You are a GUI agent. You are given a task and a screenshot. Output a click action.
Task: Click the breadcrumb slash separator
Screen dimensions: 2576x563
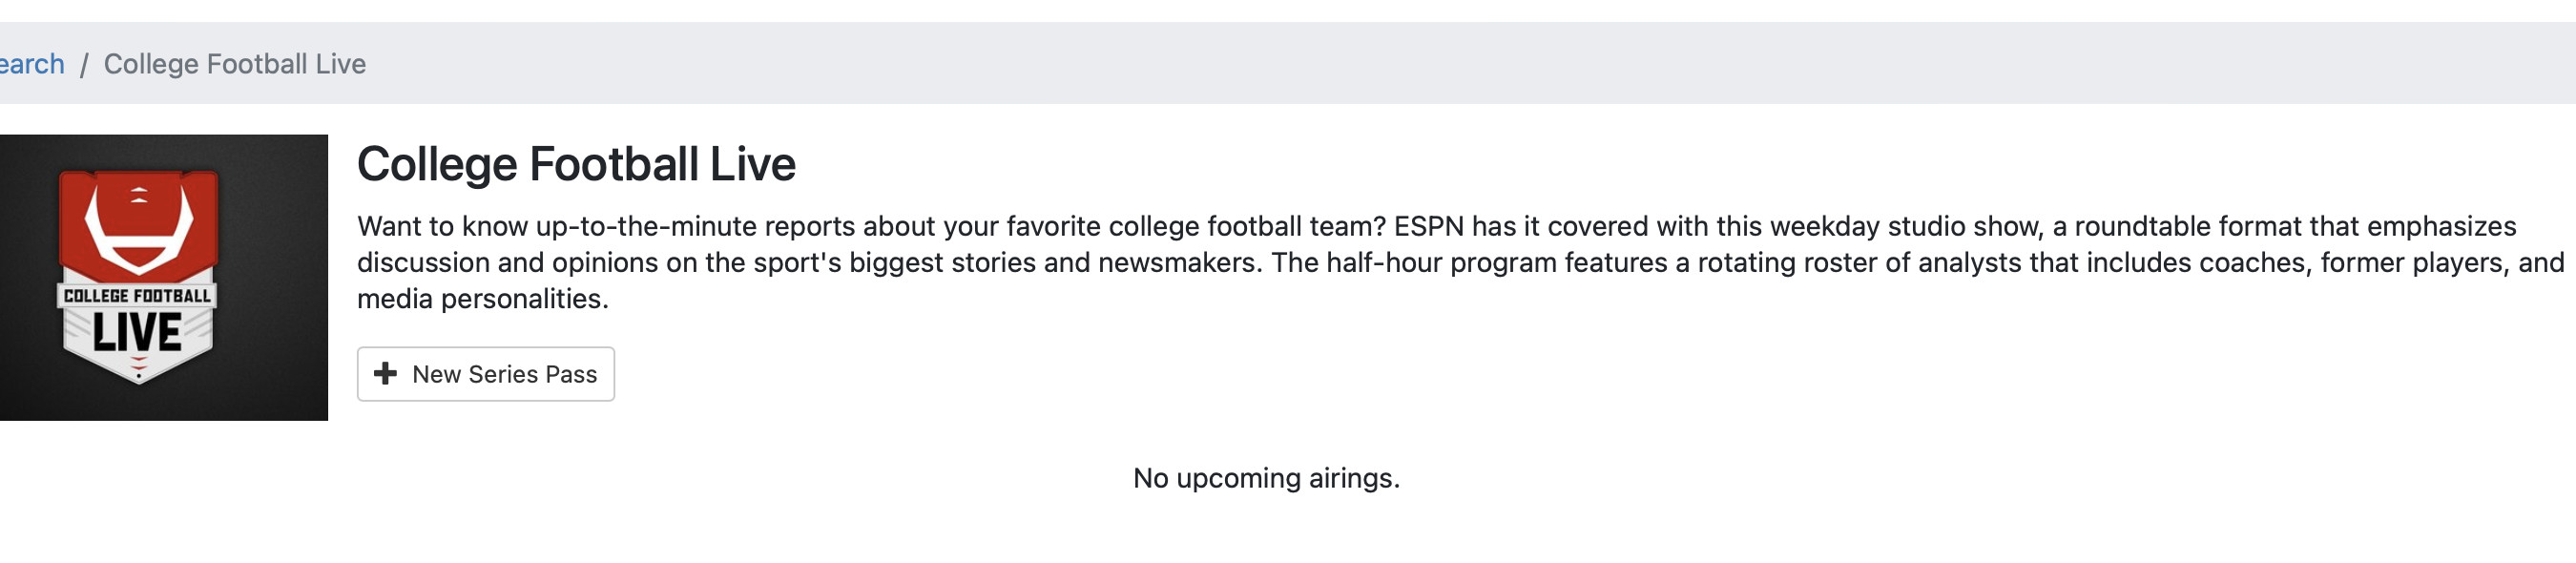(84, 65)
